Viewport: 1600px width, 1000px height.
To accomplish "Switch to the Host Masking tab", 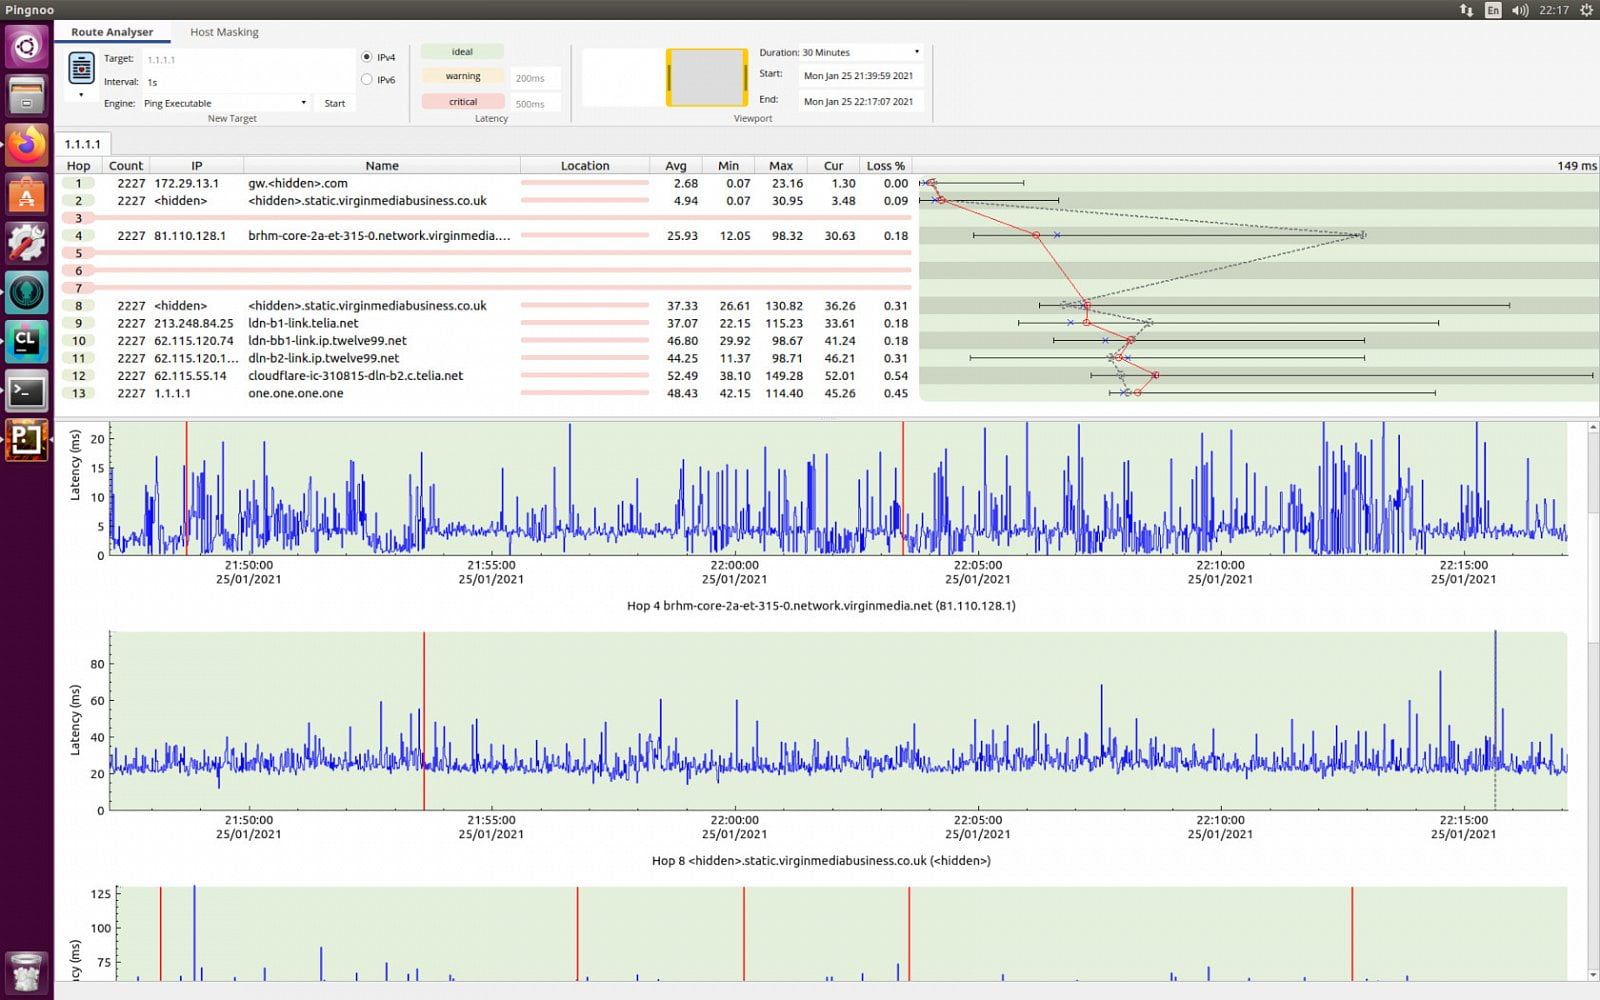I will coord(224,32).
